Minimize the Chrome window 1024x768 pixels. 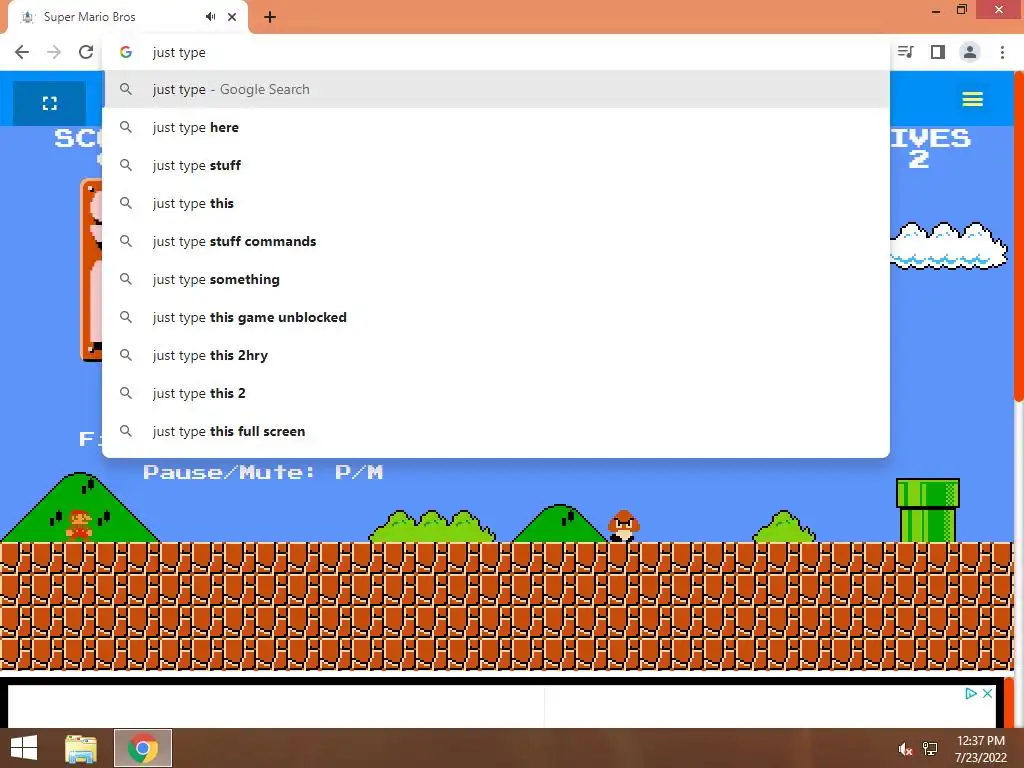click(x=936, y=10)
